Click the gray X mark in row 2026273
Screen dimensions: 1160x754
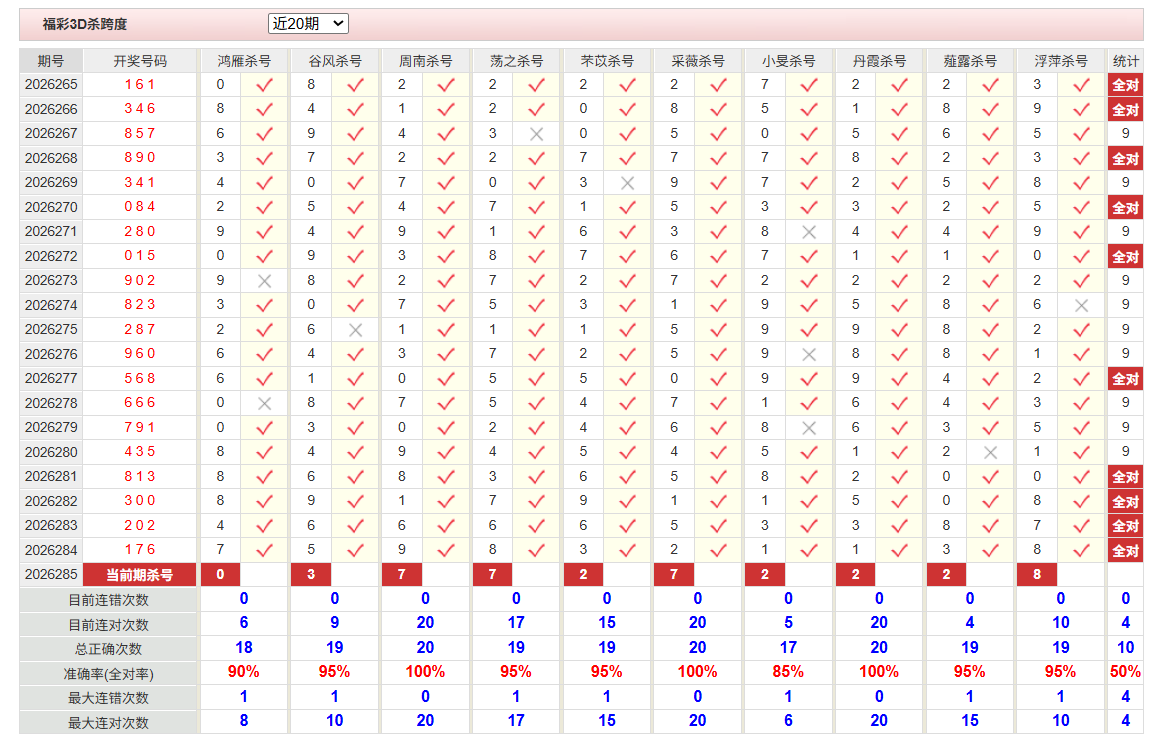264,281
